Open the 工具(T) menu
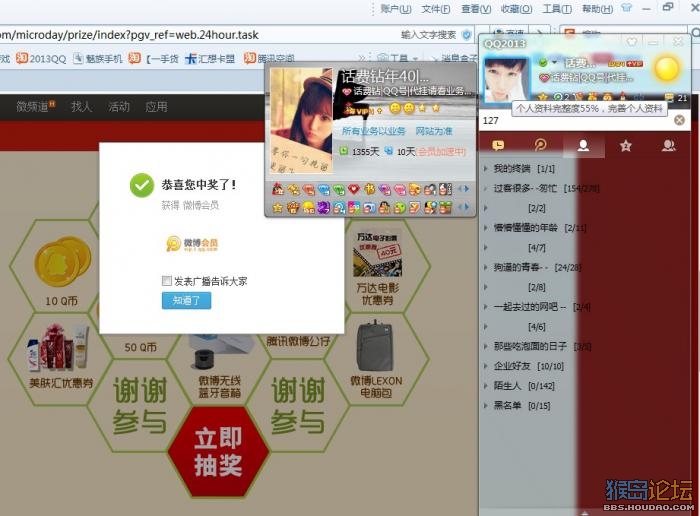The height and width of the screenshot is (516, 700). (x=557, y=8)
